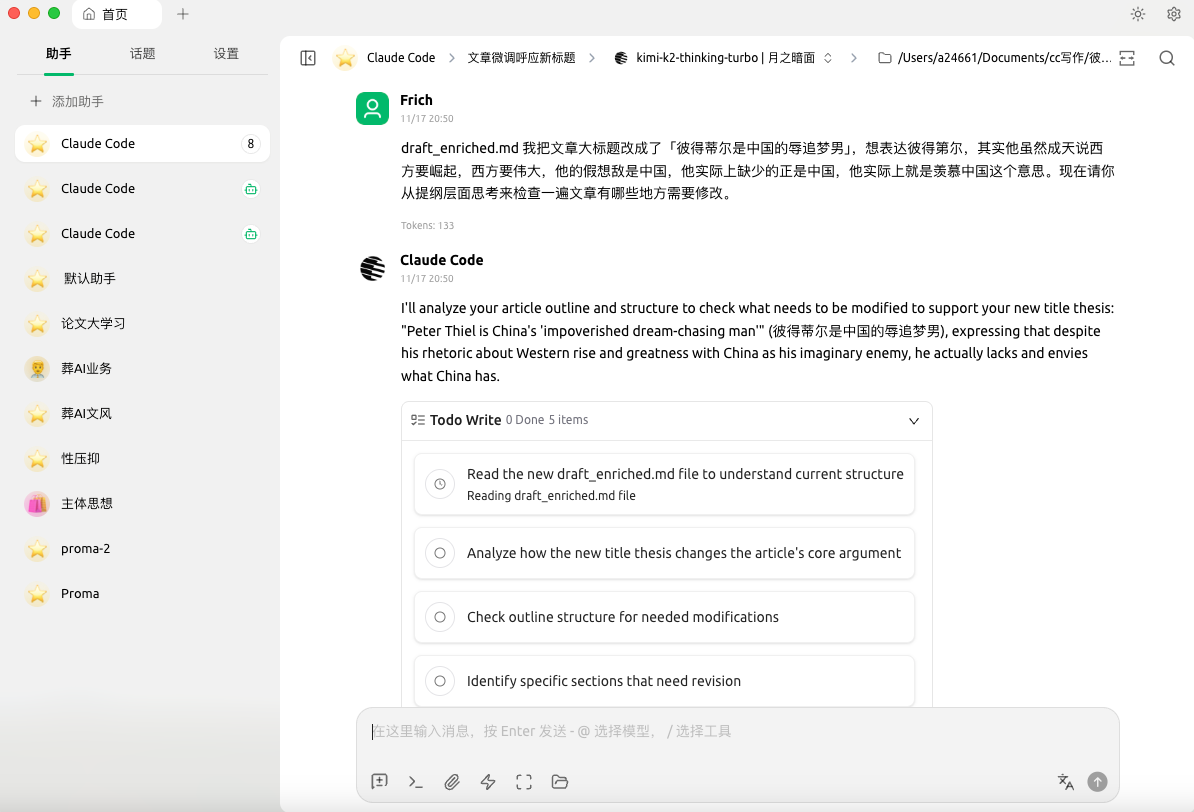The height and width of the screenshot is (812, 1194).
Task: Click the 添加助手 button
Action: tap(67, 101)
